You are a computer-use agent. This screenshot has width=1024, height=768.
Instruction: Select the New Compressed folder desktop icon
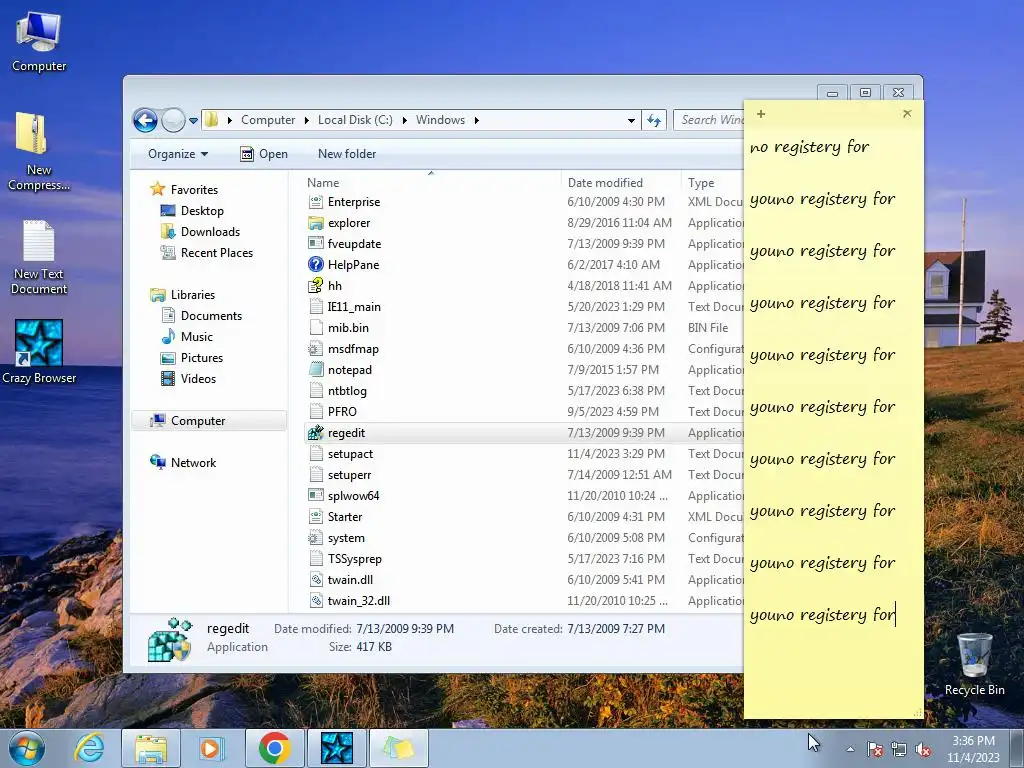coord(39,152)
